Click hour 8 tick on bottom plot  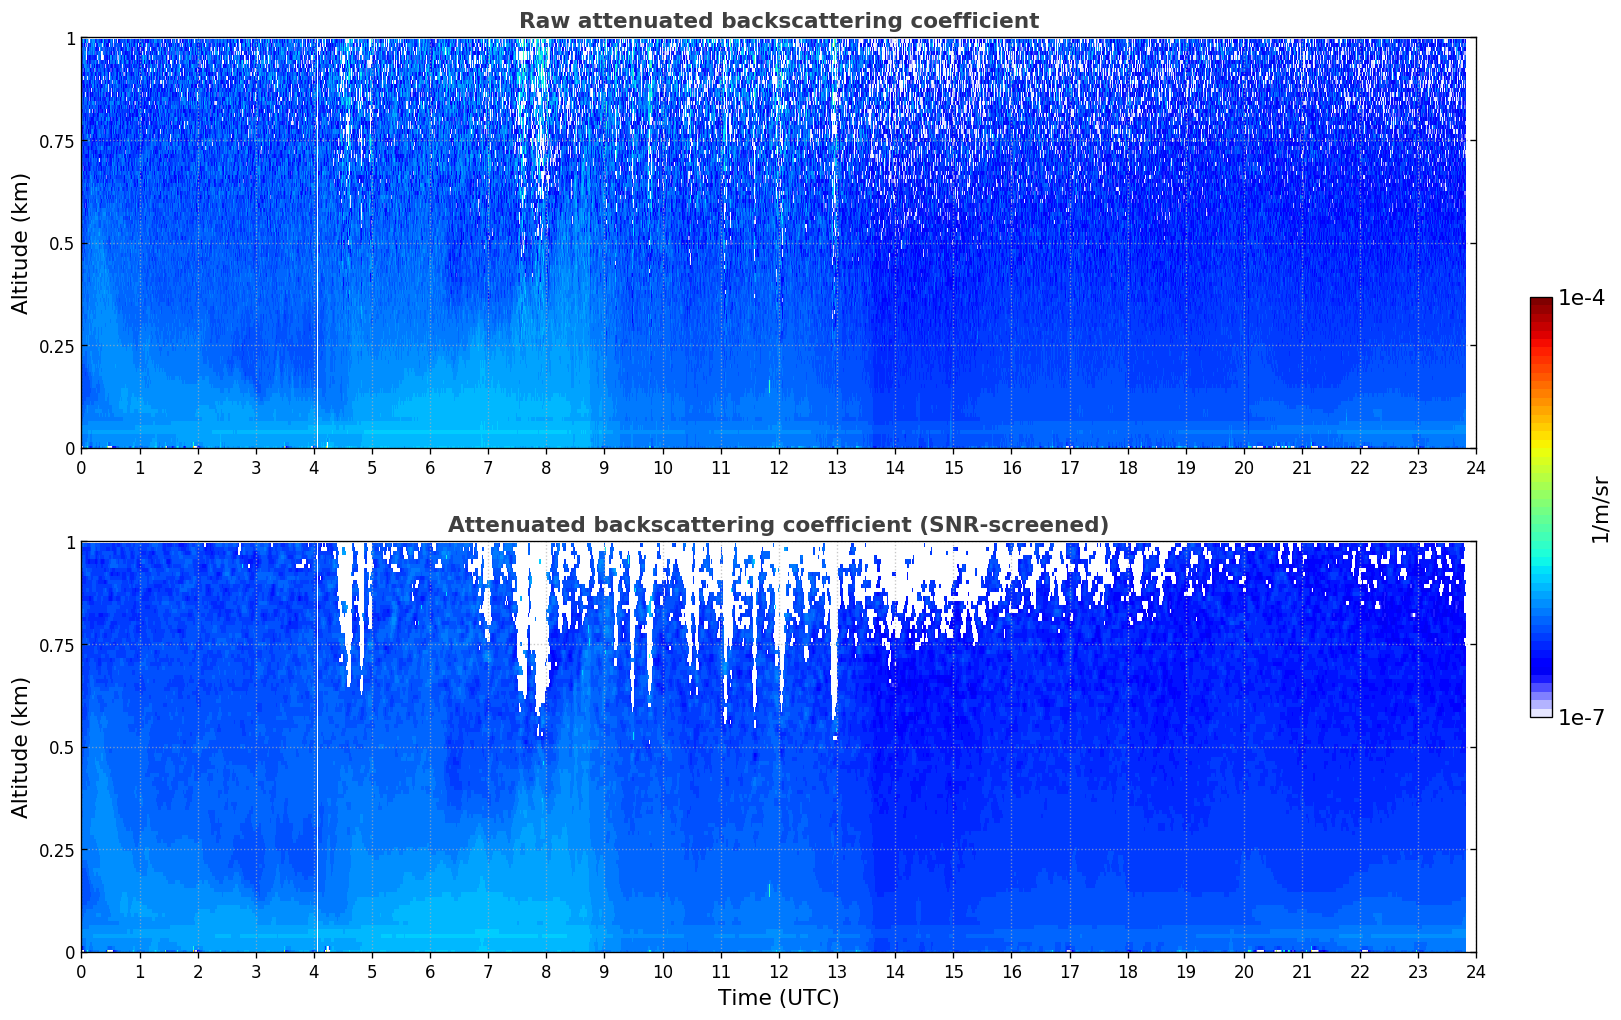(x=546, y=971)
